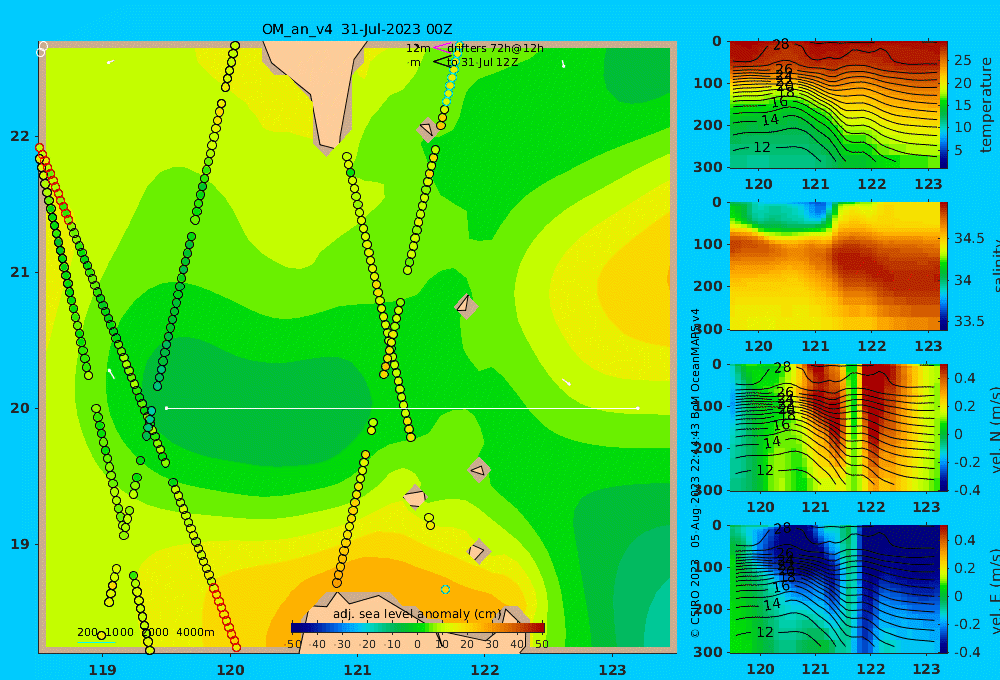This screenshot has height=680, width=1000.
Task: Click the '34.5' tick on salinity colorbar
Action: 969,238
